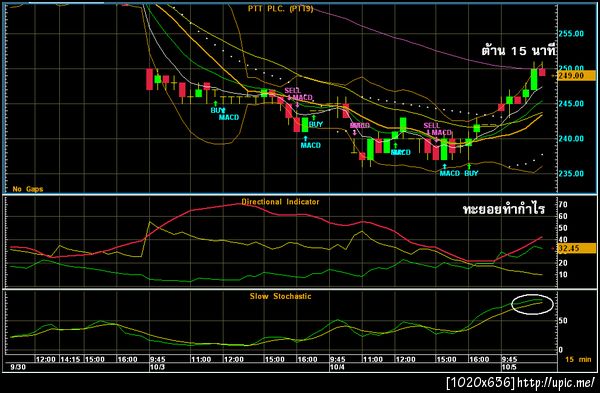Click the 70 level on Directional Indicator axis

[x=563, y=205]
